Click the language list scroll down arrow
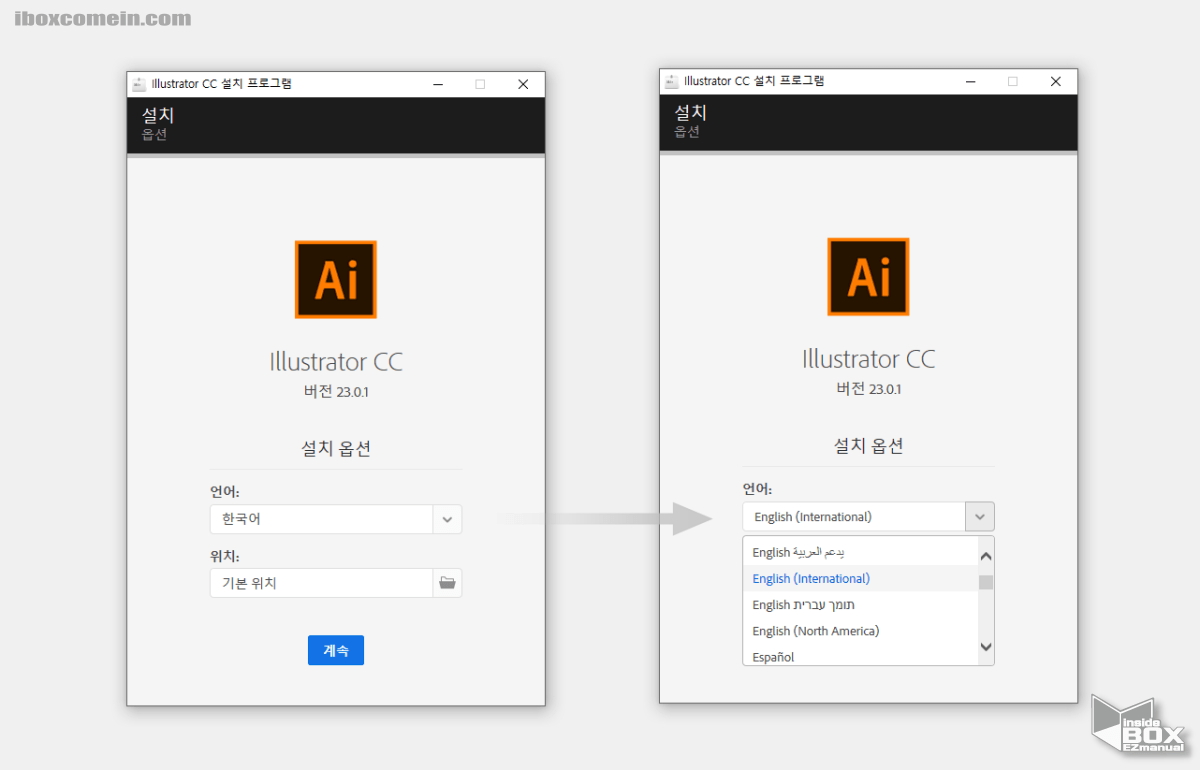The image size is (1200, 770). (x=986, y=647)
